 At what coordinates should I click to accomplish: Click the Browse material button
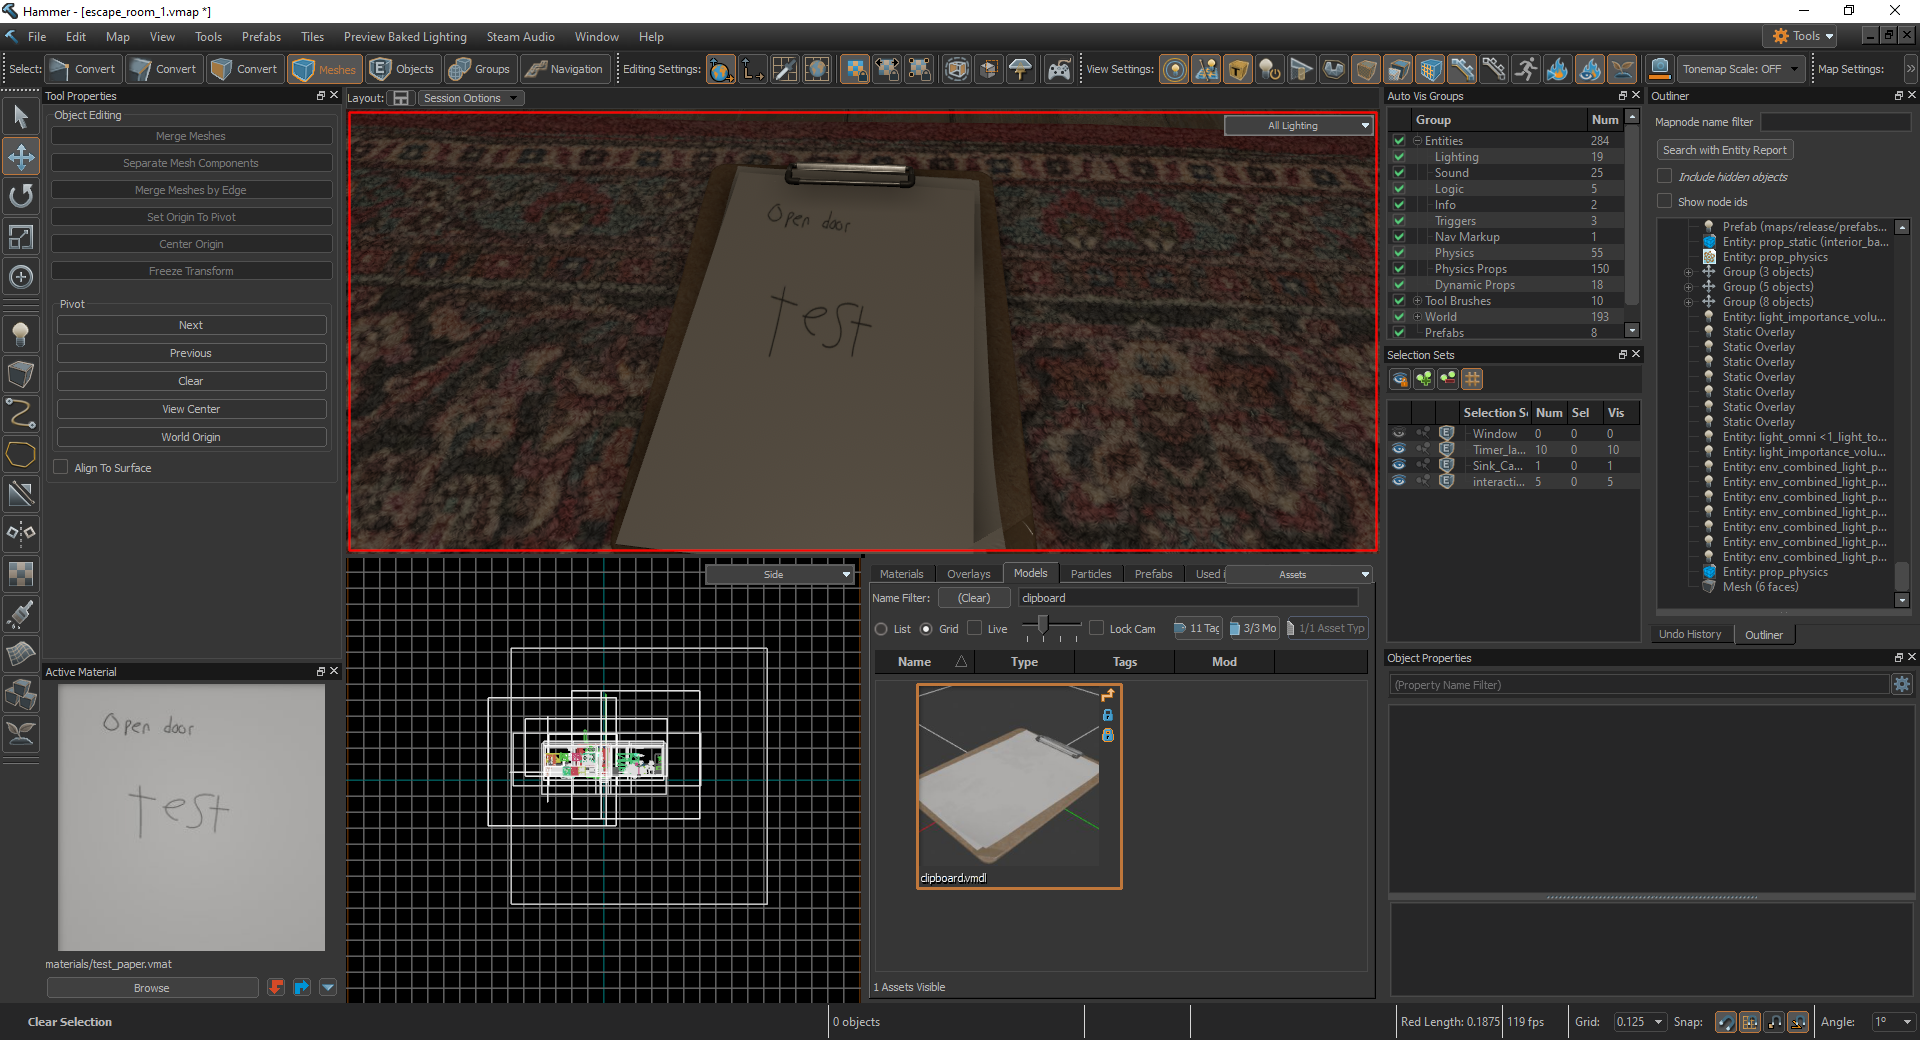click(x=152, y=987)
